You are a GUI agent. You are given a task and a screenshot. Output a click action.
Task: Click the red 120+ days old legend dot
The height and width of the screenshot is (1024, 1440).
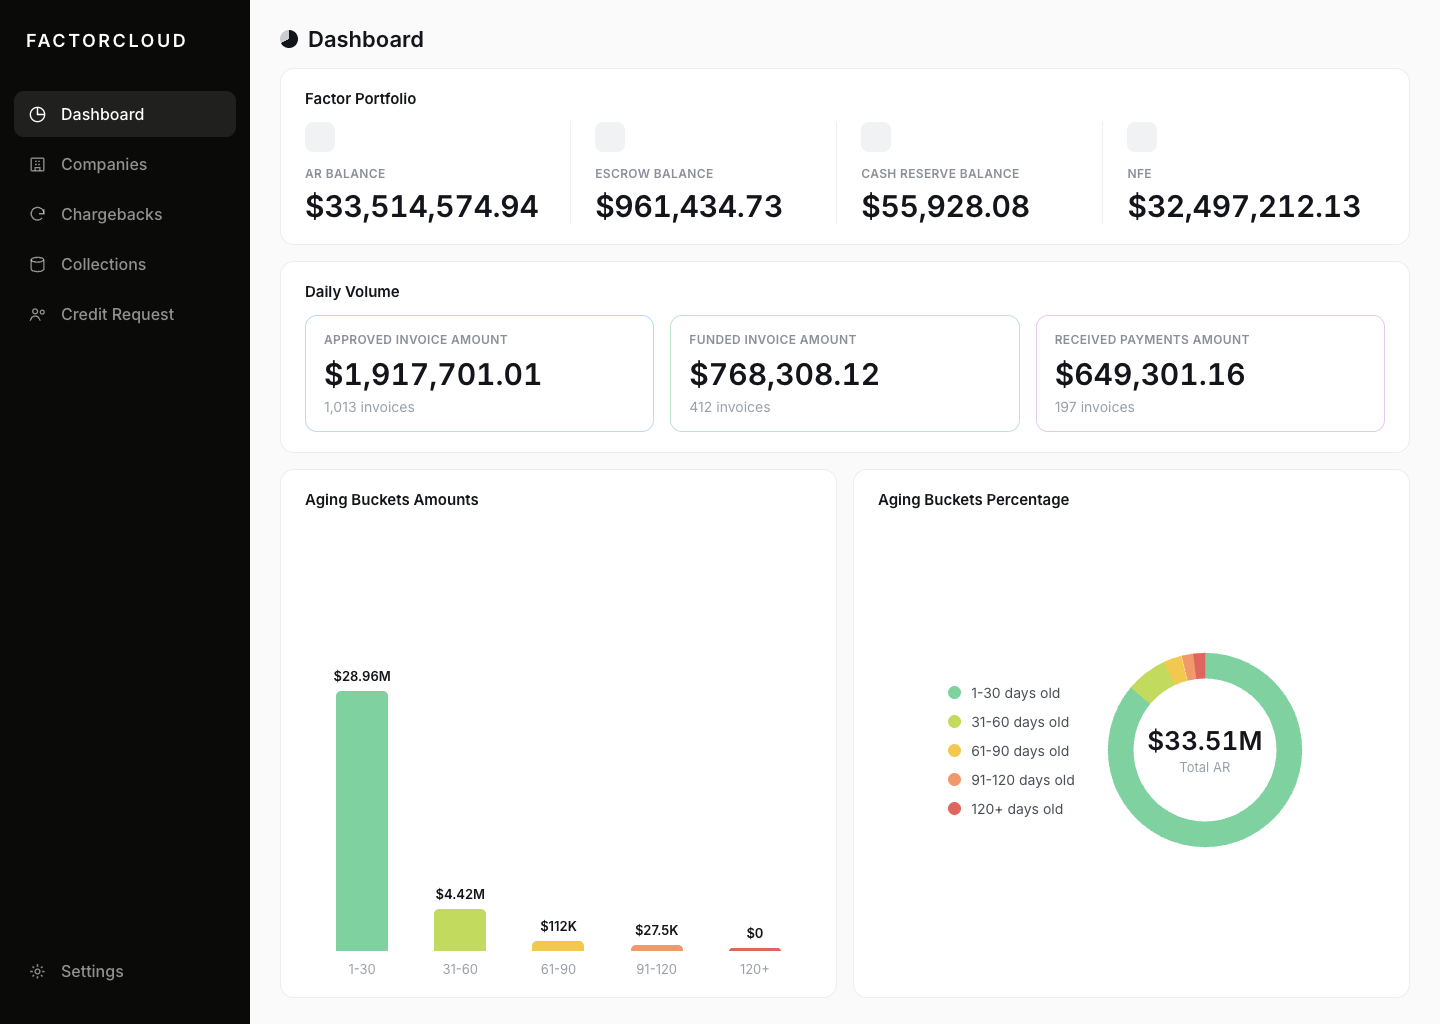[x=954, y=809]
